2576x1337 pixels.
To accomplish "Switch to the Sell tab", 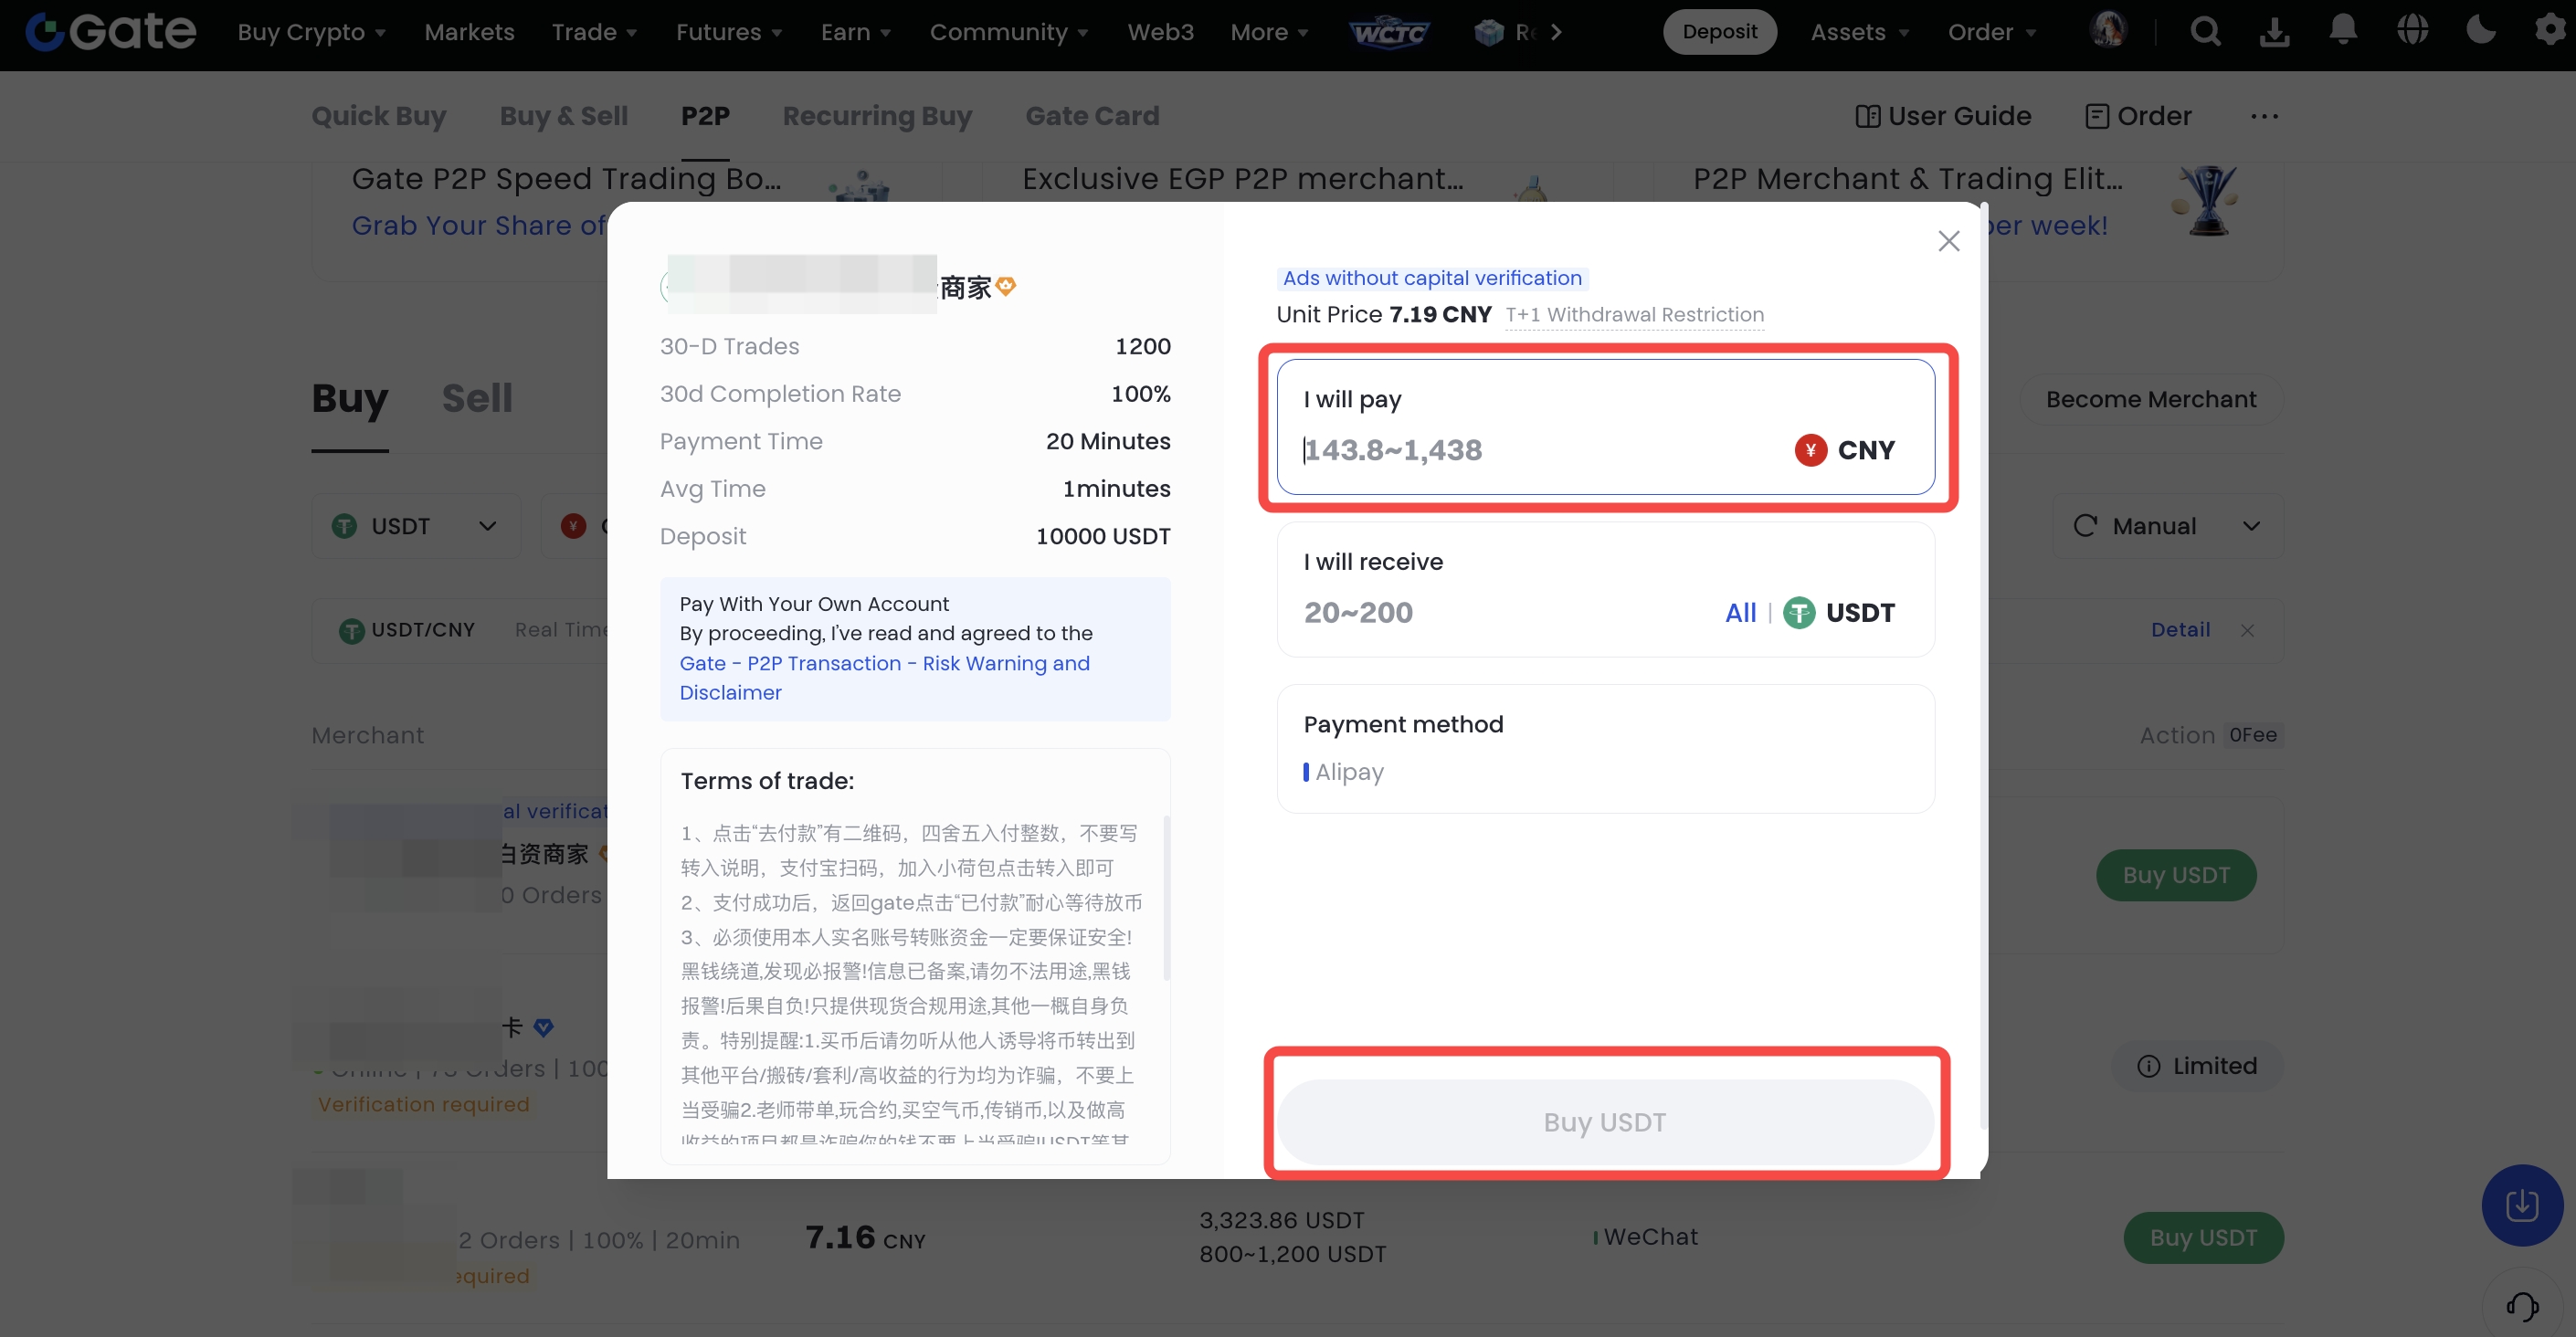I will pos(477,399).
